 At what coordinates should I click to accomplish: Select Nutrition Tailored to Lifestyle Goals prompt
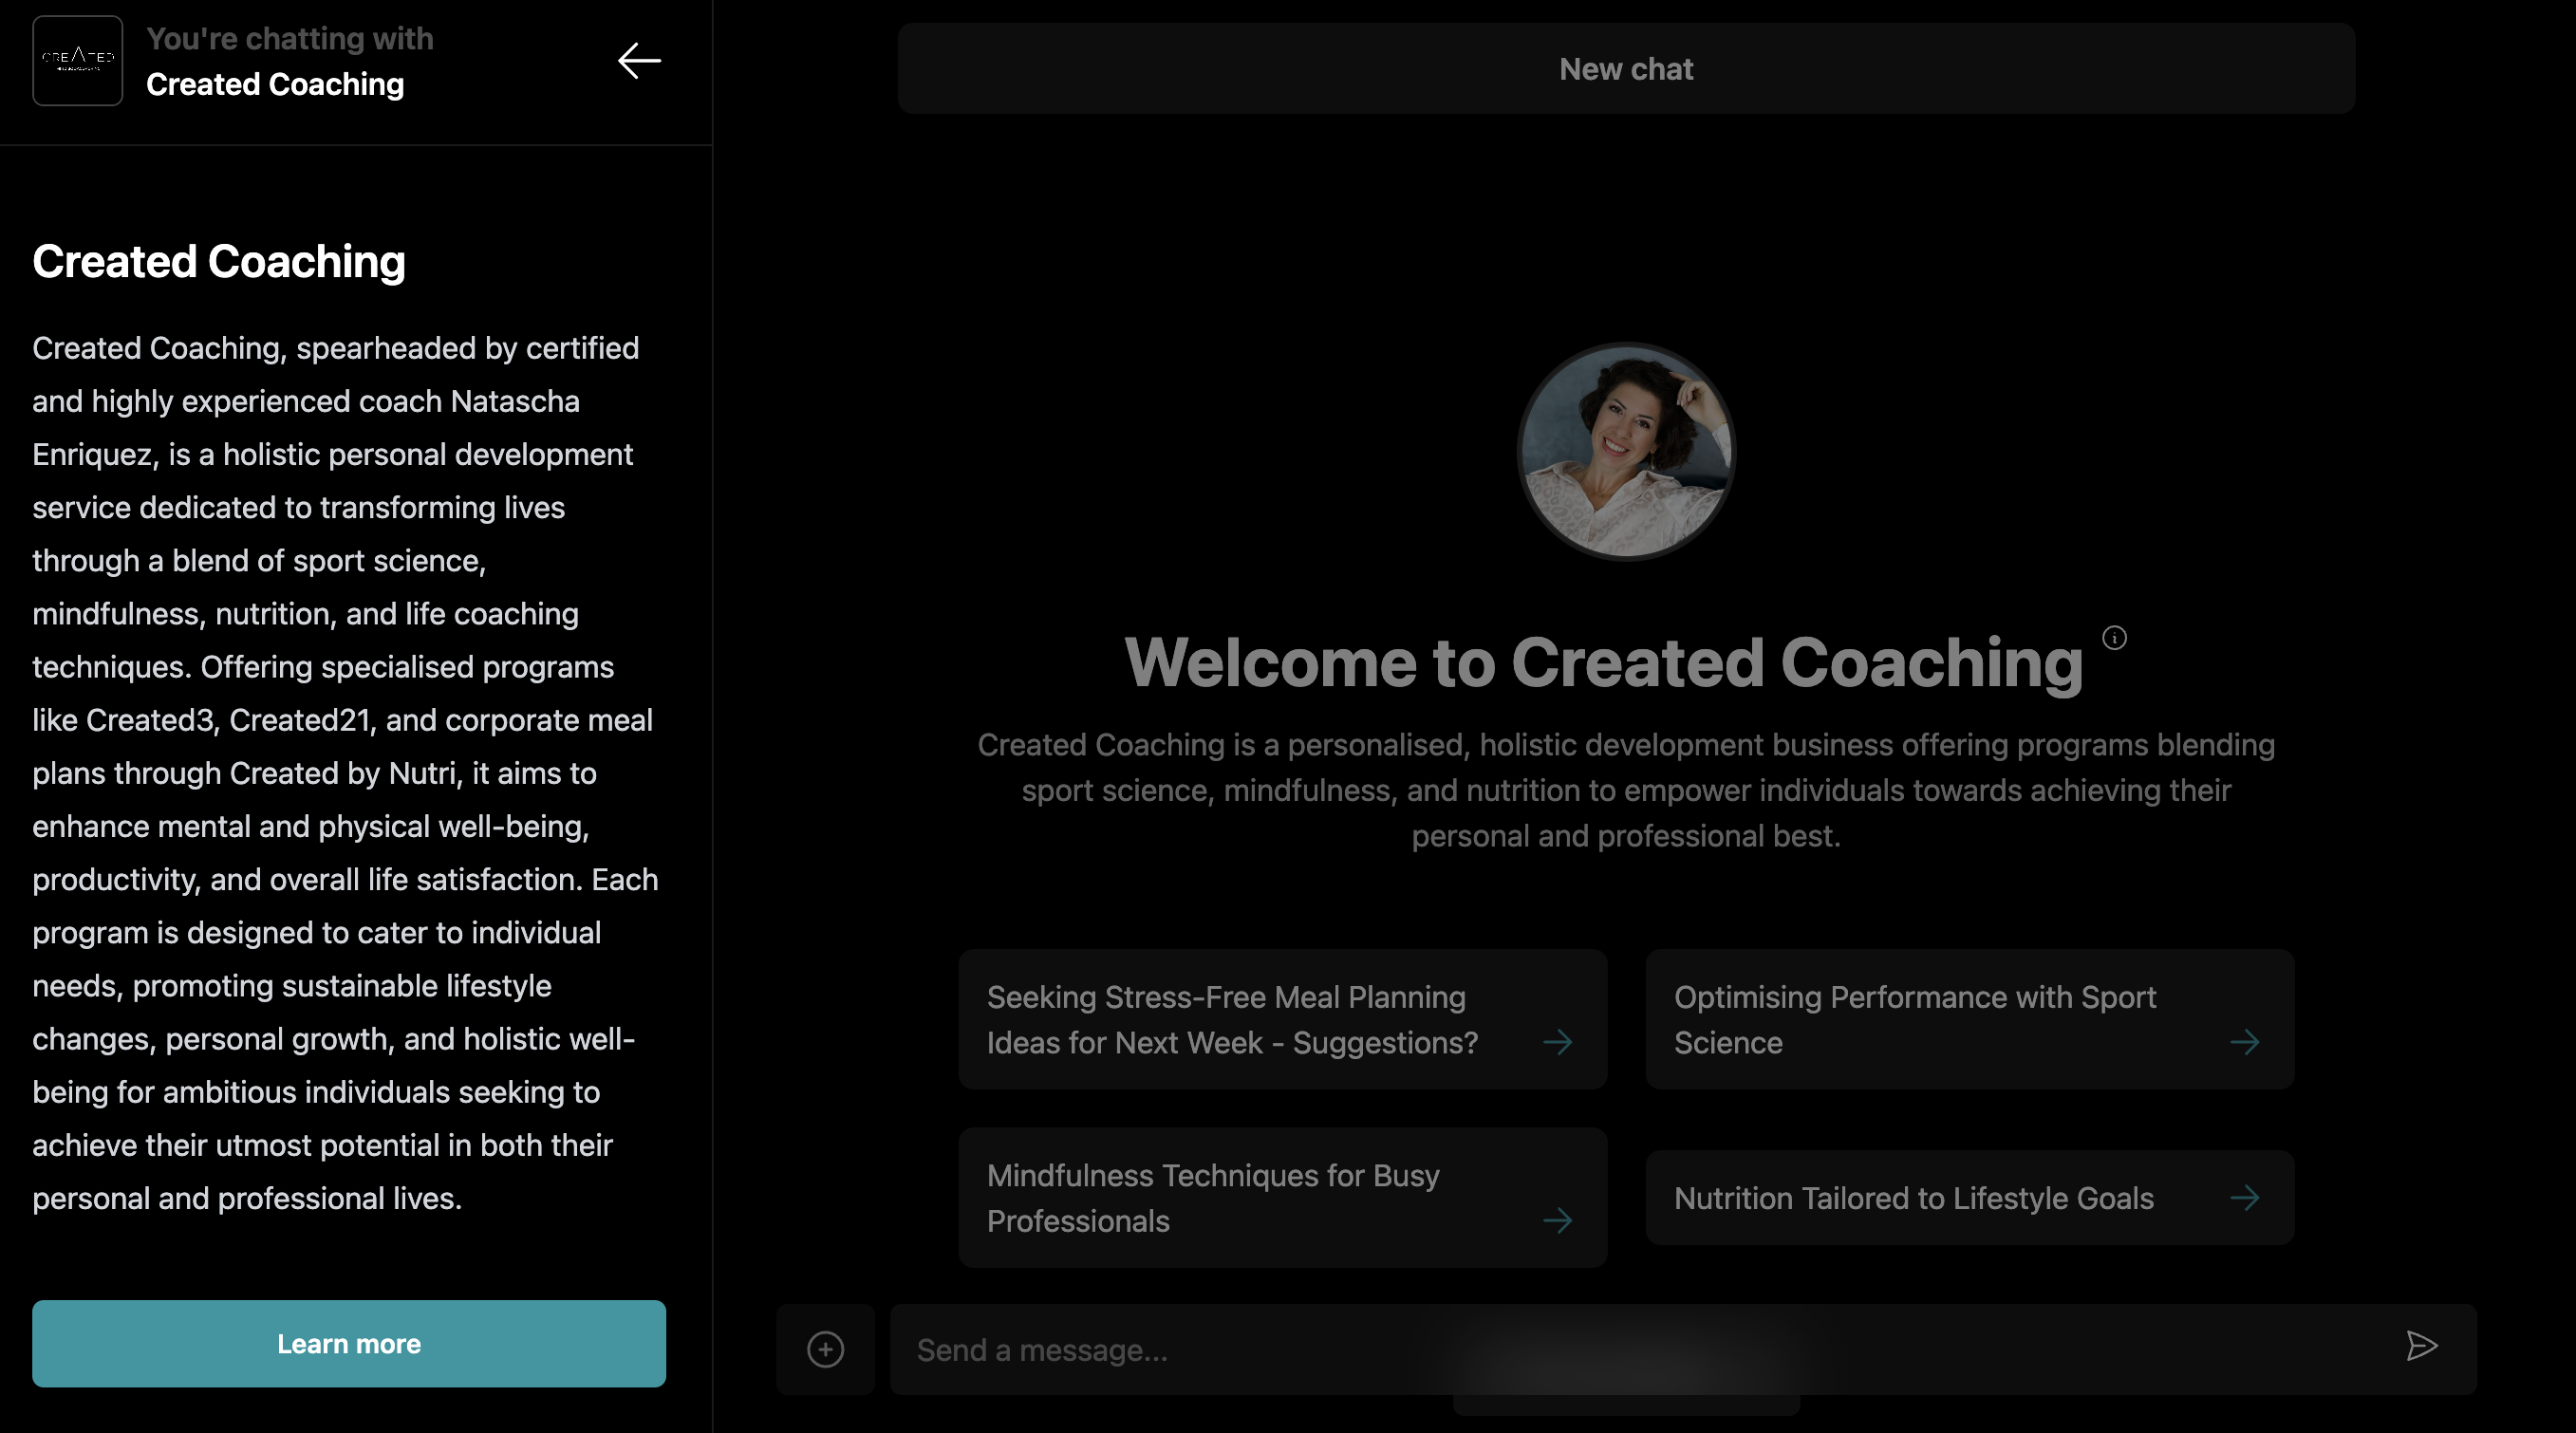1913,1197
